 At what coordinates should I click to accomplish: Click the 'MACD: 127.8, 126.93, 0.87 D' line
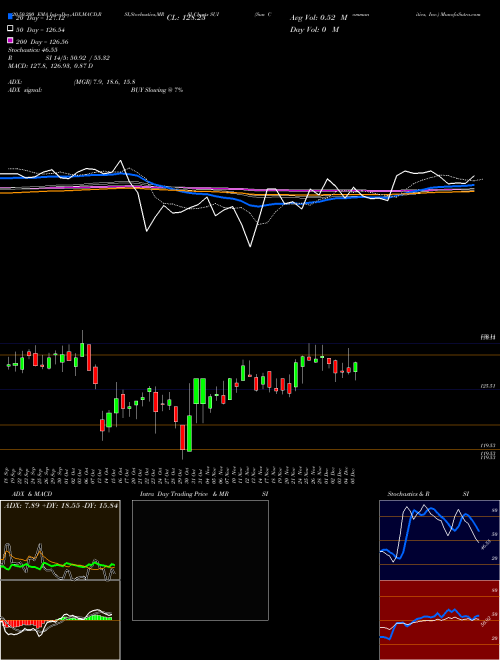[50, 66]
